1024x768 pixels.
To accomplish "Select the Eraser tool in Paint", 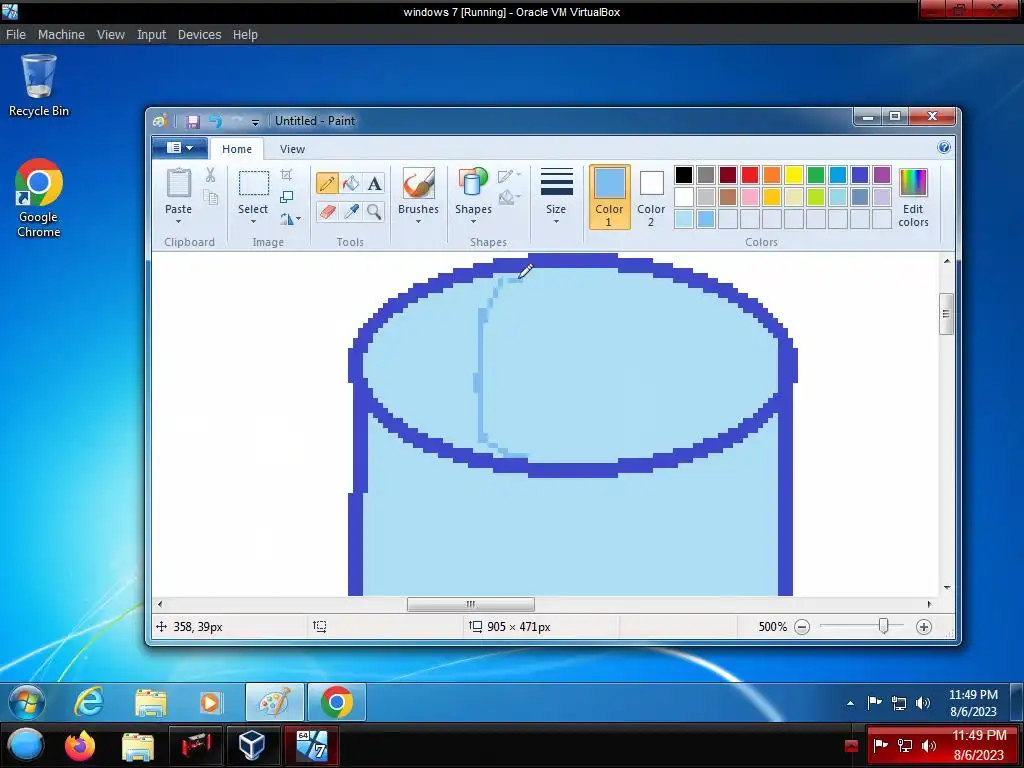I will [327, 211].
